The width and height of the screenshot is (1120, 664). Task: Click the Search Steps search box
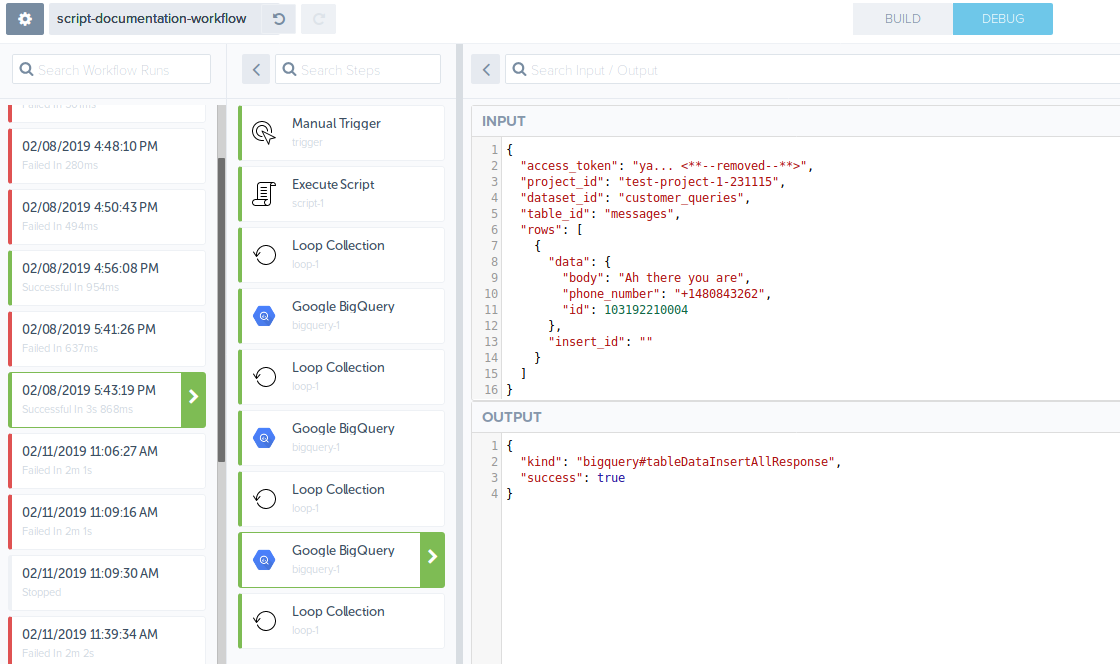point(360,69)
